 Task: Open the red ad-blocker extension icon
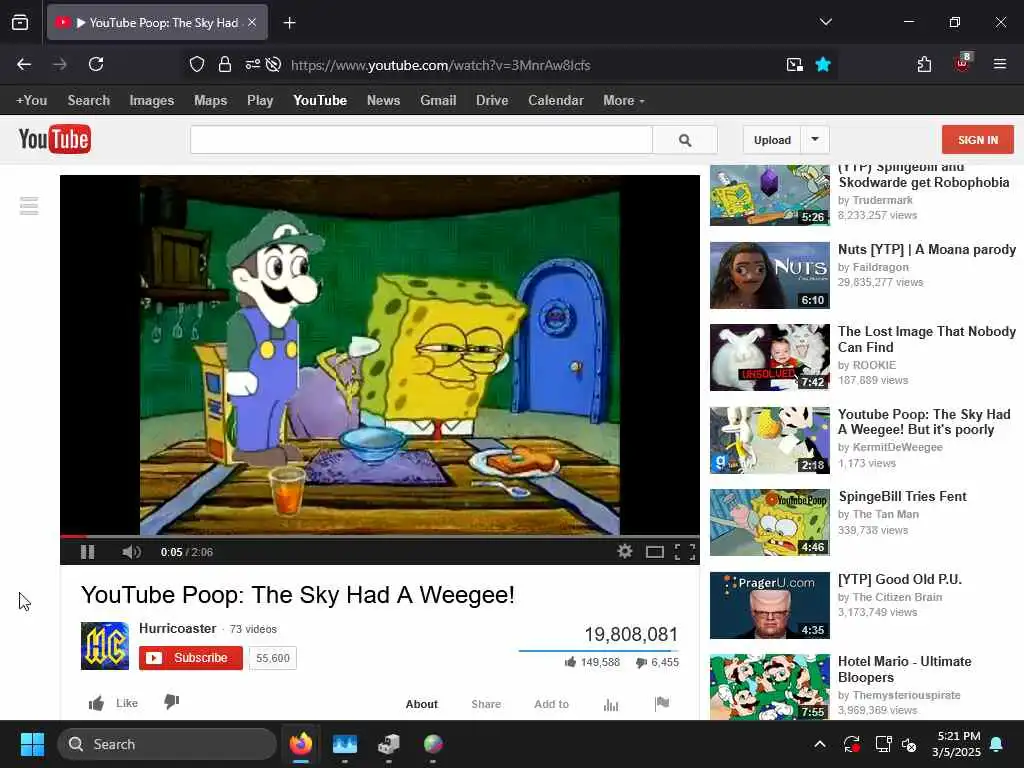963,63
